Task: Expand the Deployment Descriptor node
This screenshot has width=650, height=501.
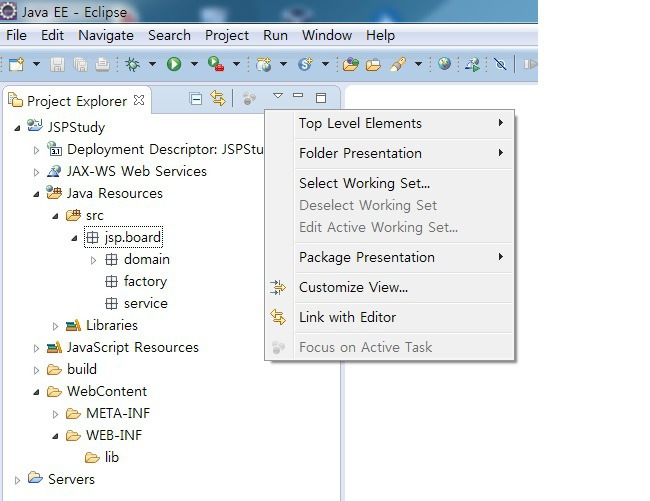Action: (x=36, y=150)
